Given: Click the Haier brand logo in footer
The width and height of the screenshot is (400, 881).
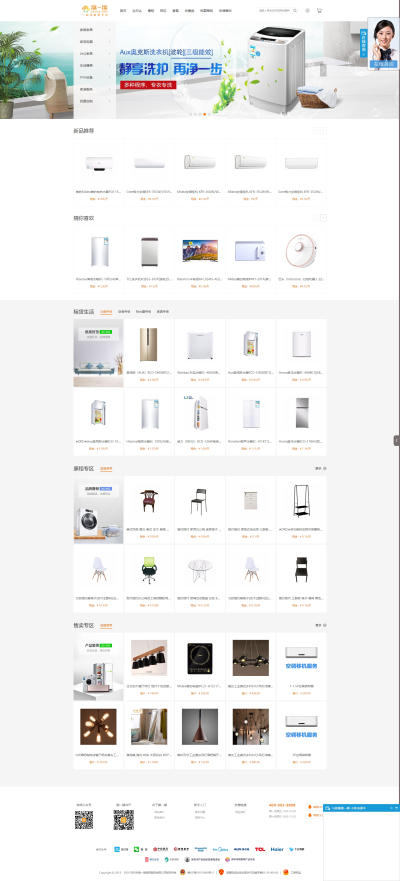Looking at the screenshot, I should 276,849.
